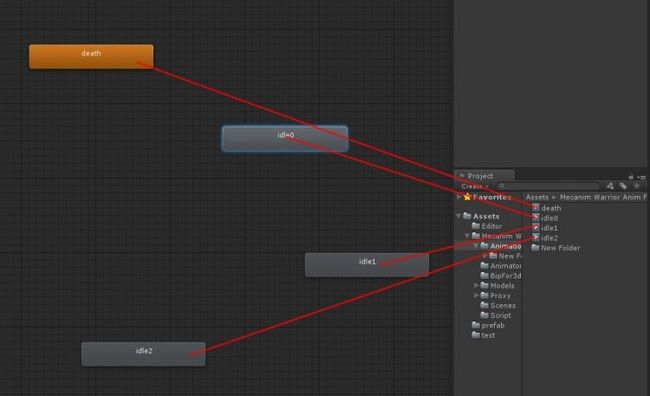Click the Editor folder icon
Screen dimensions: 650x396
(x=476, y=226)
